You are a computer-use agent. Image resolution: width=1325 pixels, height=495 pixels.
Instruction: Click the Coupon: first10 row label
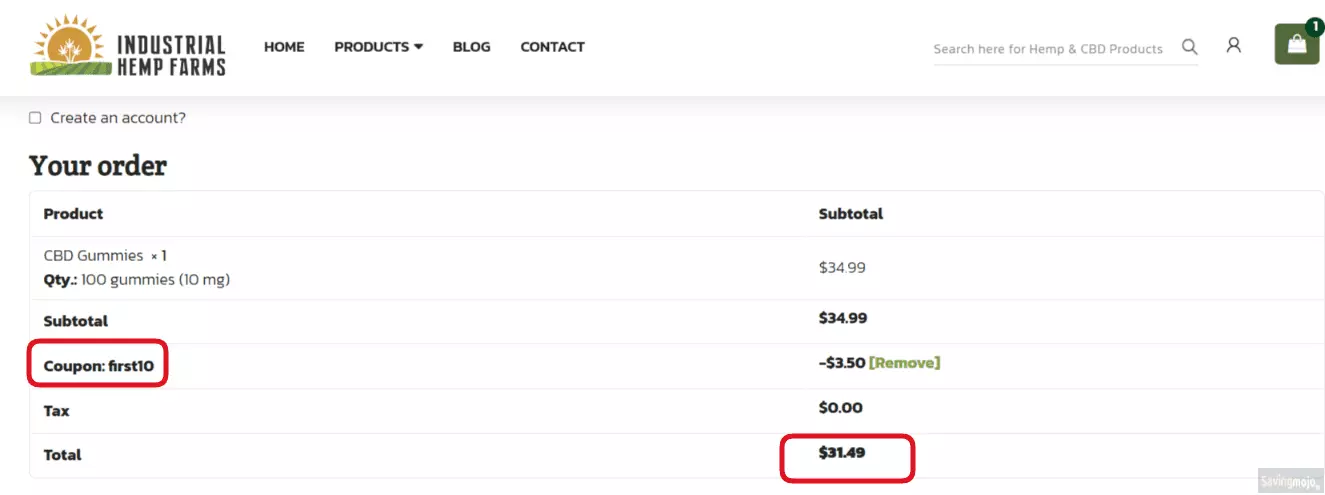pyautogui.click(x=99, y=366)
